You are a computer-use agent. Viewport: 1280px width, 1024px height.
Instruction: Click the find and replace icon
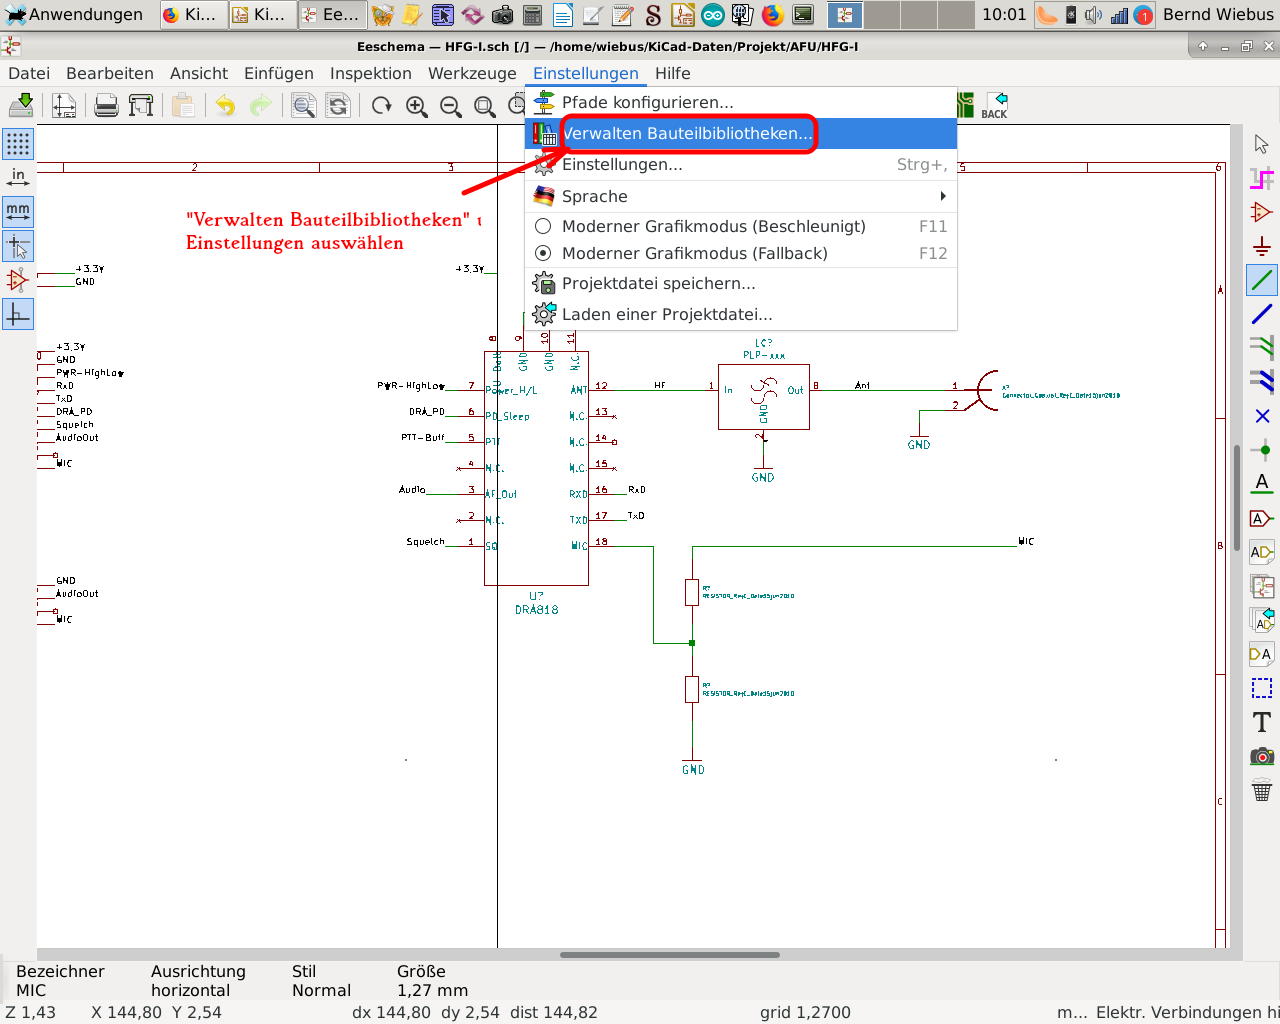pos(338,105)
